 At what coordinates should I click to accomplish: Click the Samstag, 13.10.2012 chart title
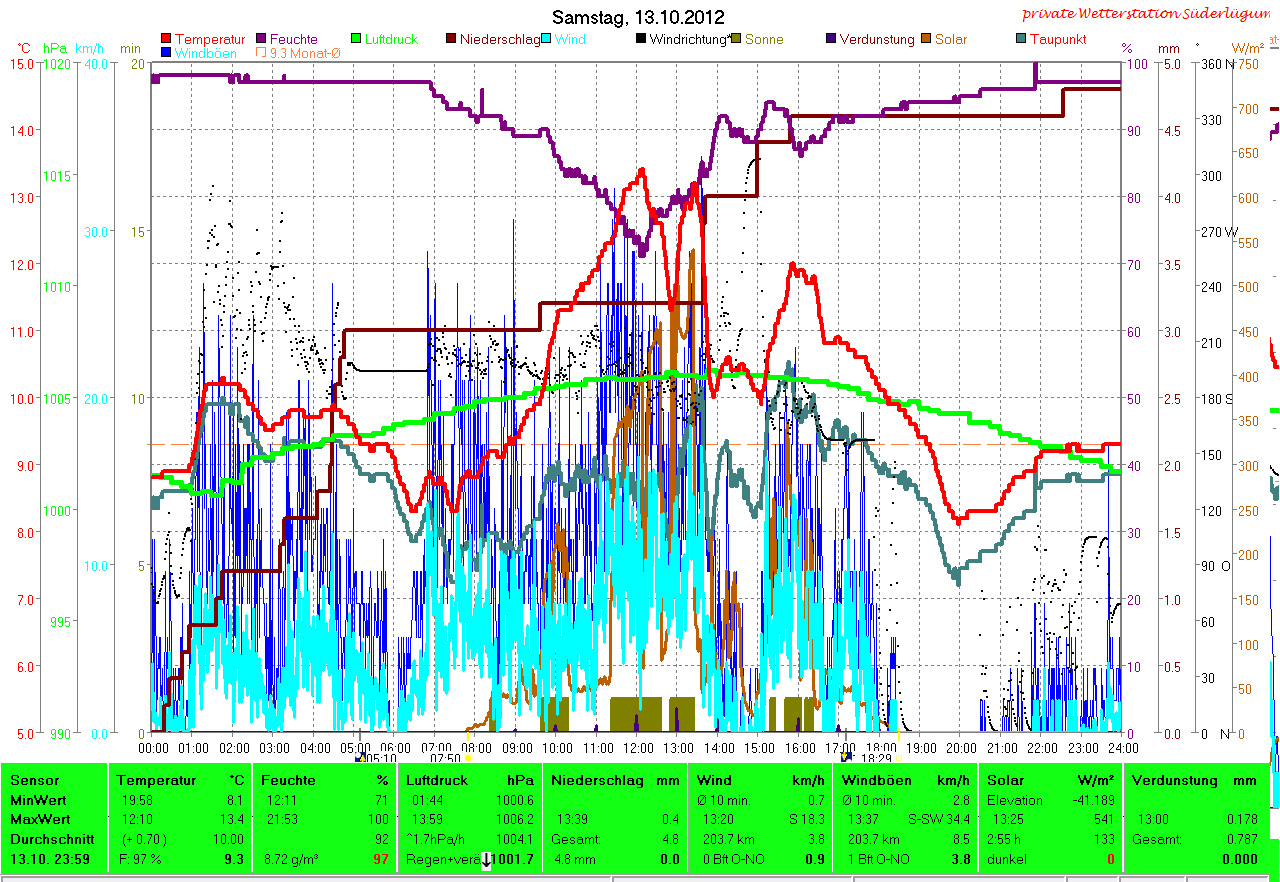click(639, 17)
